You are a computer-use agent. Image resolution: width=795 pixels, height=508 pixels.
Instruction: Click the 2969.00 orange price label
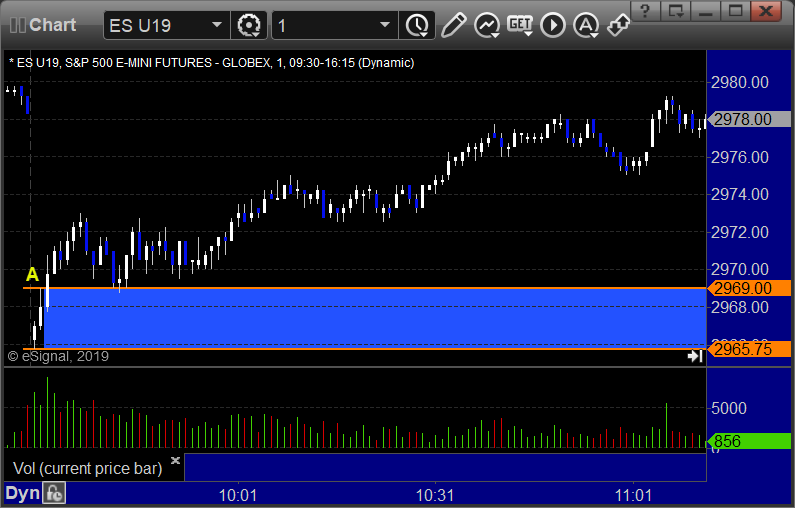pyautogui.click(x=749, y=288)
